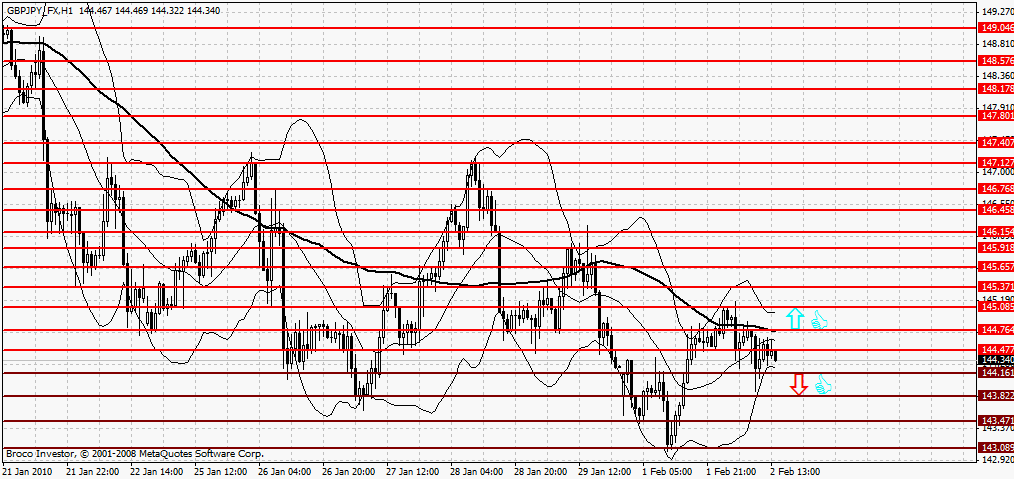Click the 148.360 price scale value

997,76
